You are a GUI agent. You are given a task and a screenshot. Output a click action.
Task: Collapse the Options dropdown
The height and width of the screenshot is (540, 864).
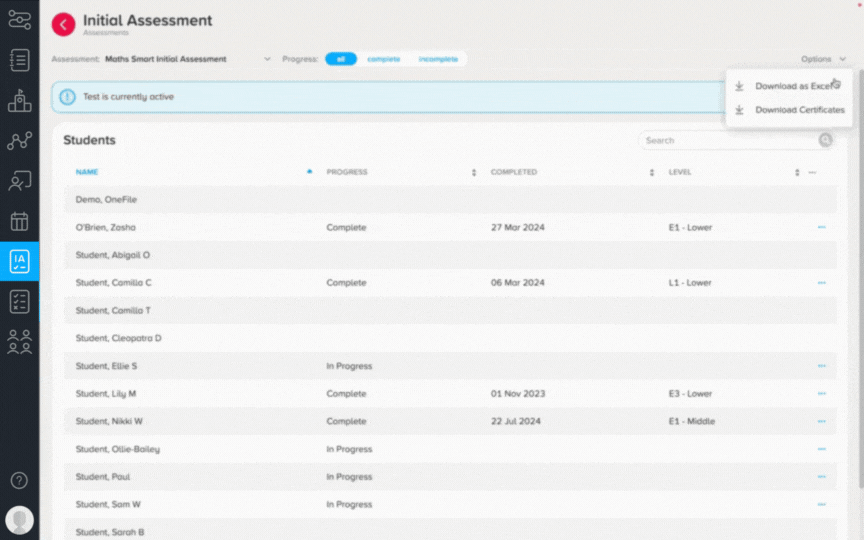(x=823, y=59)
